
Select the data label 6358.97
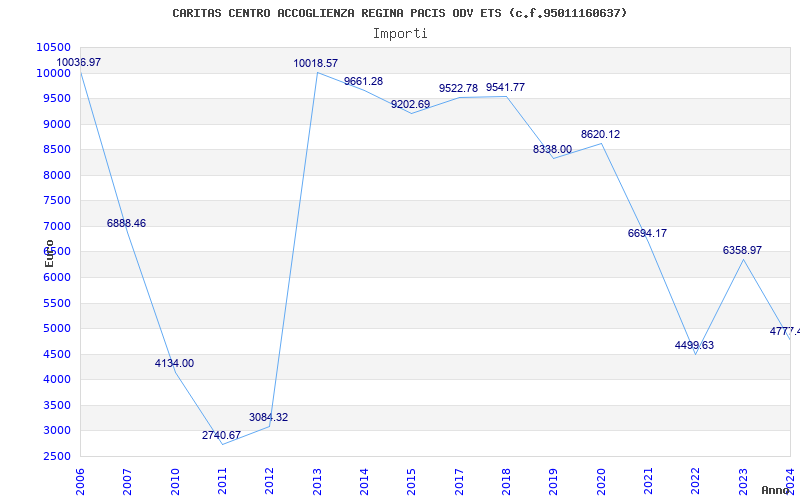[x=742, y=251]
